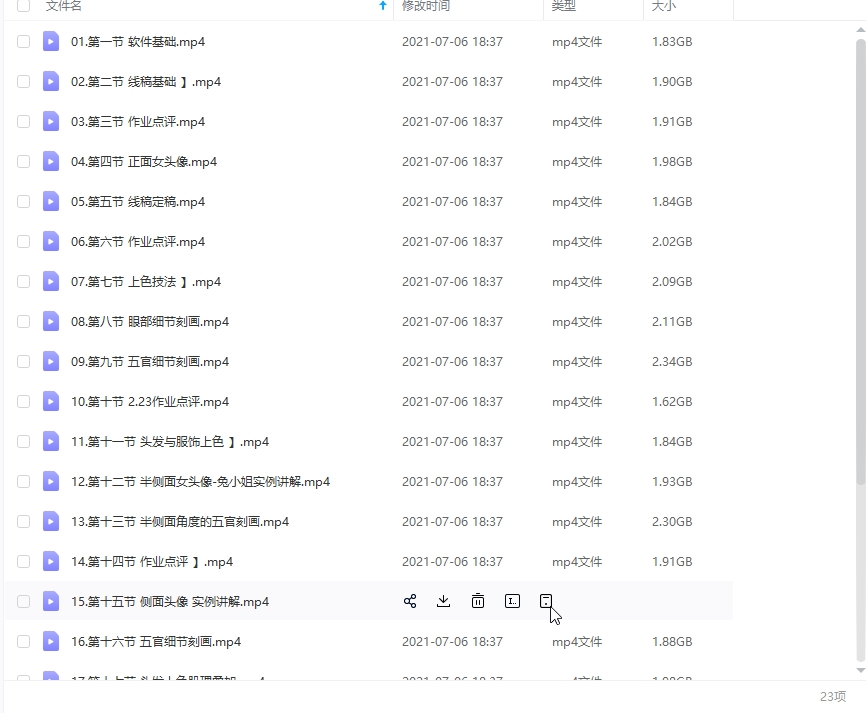Click the blue sort arrow in 文件名 header
Viewport: 866px width, 713px height.
click(383, 6)
